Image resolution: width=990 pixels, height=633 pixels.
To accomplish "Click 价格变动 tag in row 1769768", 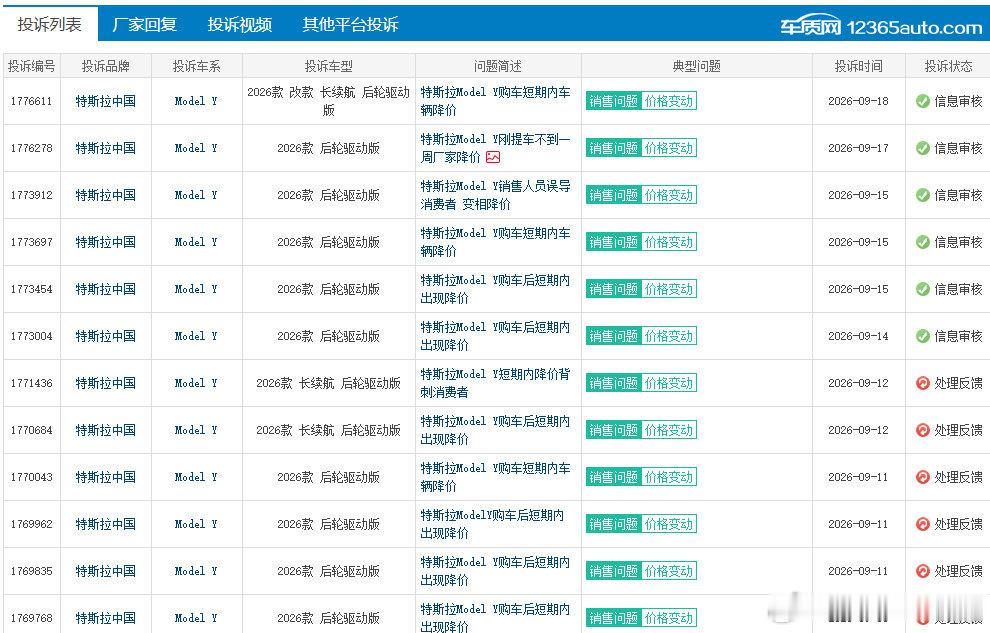I will click(x=669, y=618).
